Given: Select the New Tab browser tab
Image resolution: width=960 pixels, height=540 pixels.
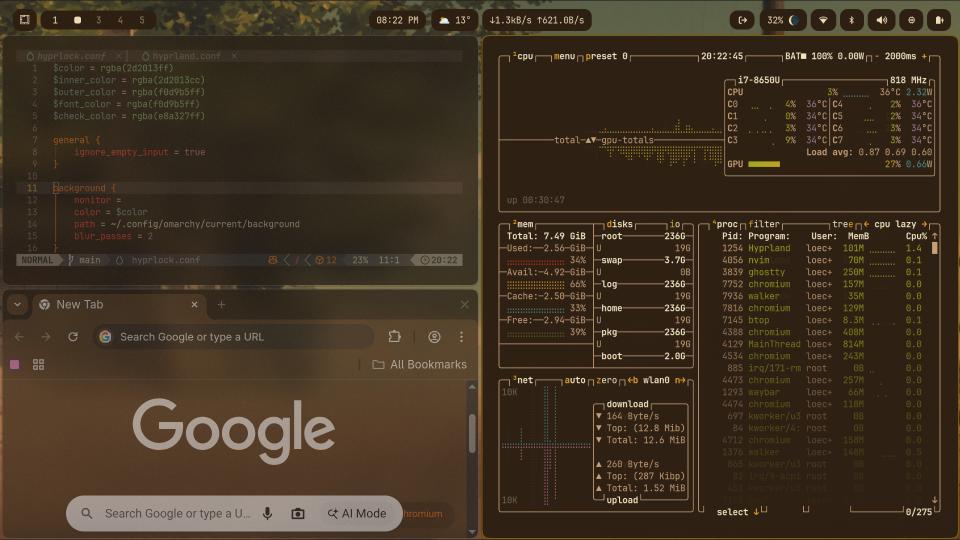Looking at the screenshot, I should pyautogui.click(x=110, y=305).
